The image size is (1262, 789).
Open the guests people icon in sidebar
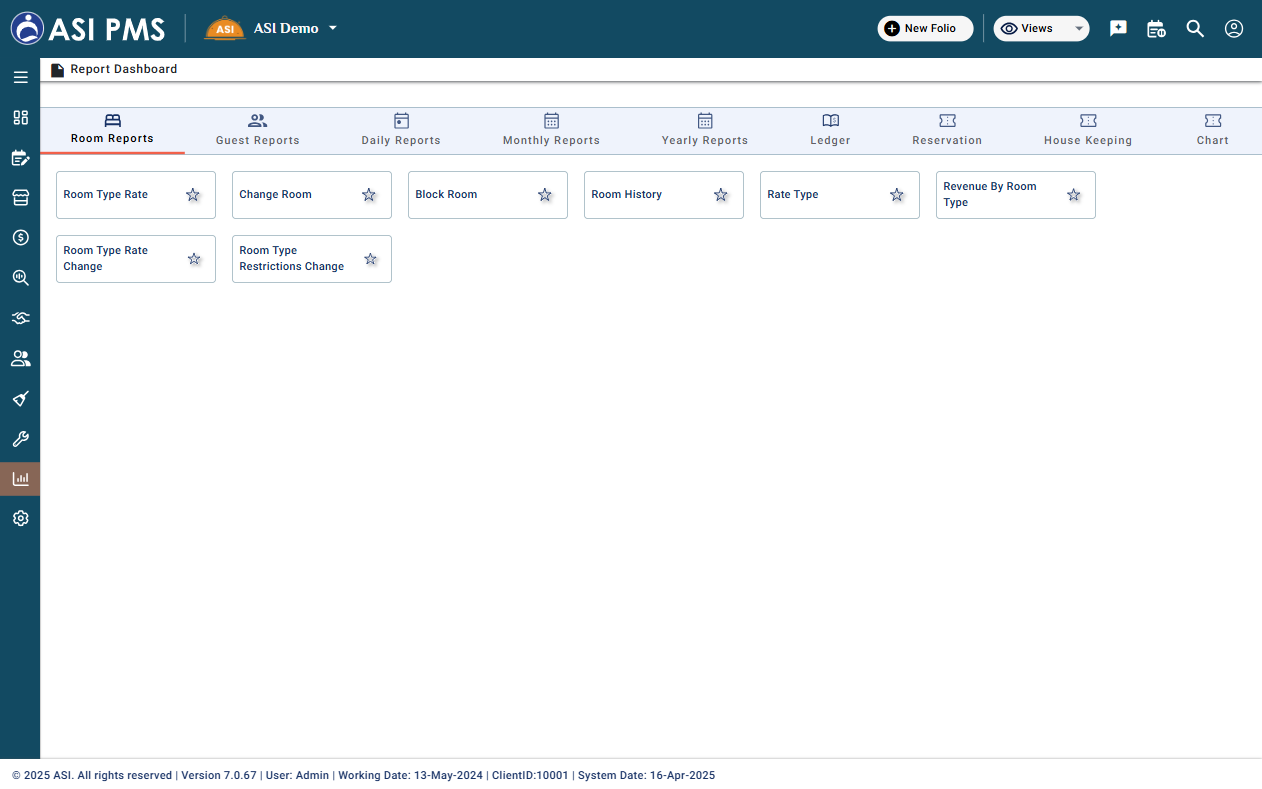20,358
